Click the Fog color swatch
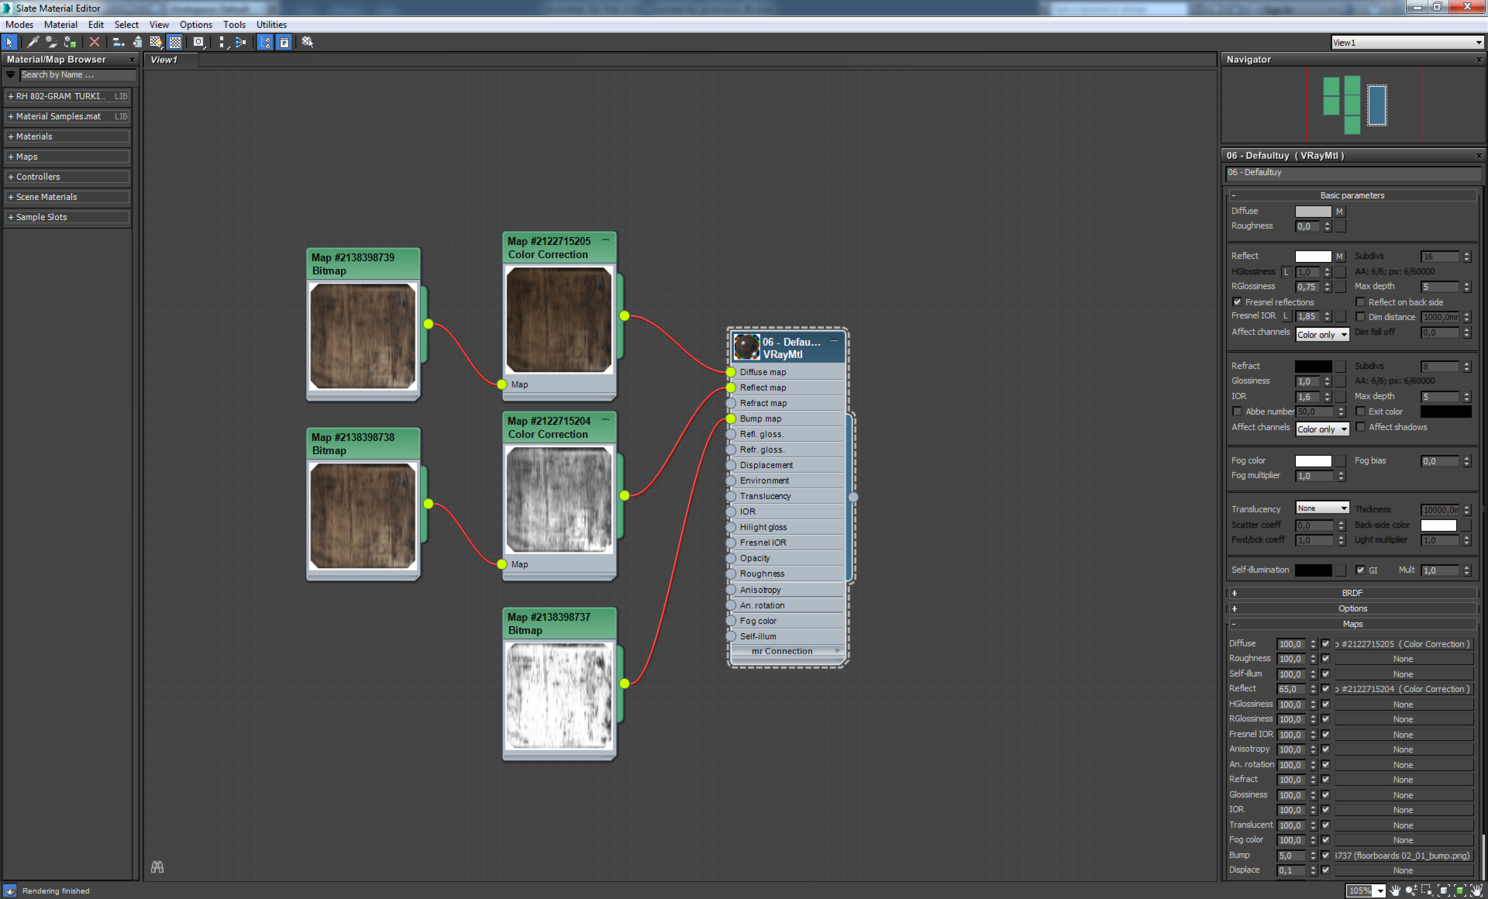Image resolution: width=1488 pixels, height=899 pixels. pyautogui.click(x=1313, y=462)
